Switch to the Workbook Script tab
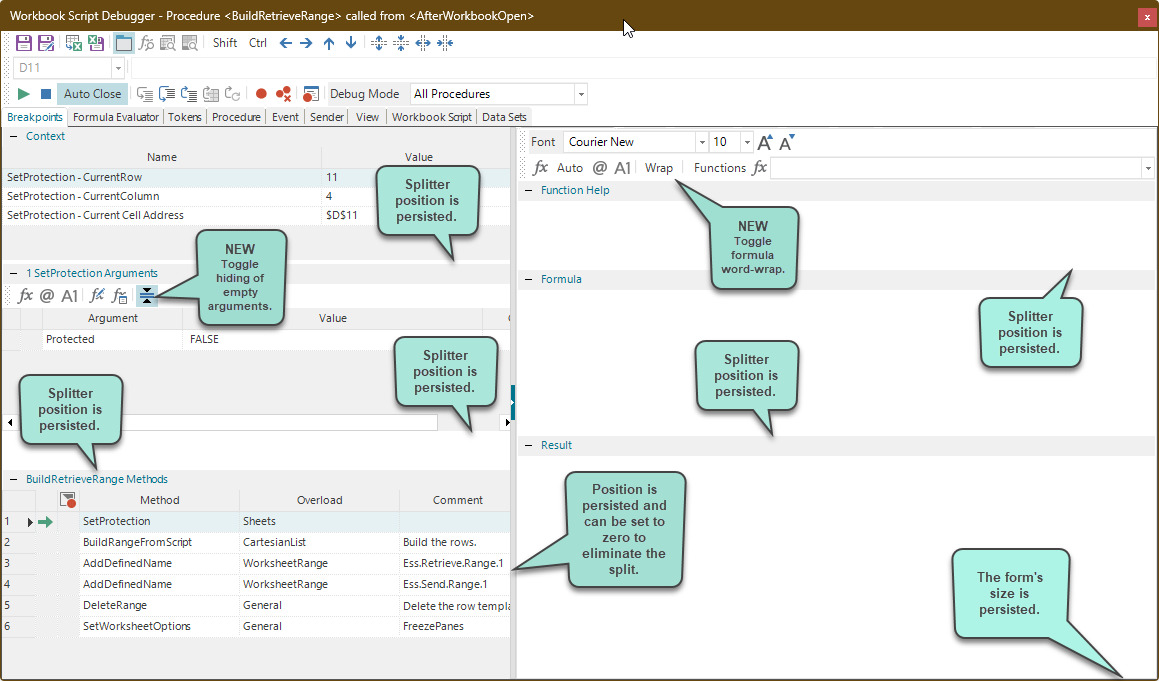The width and height of the screenshot is (1159, 681). tap(432, 117)
